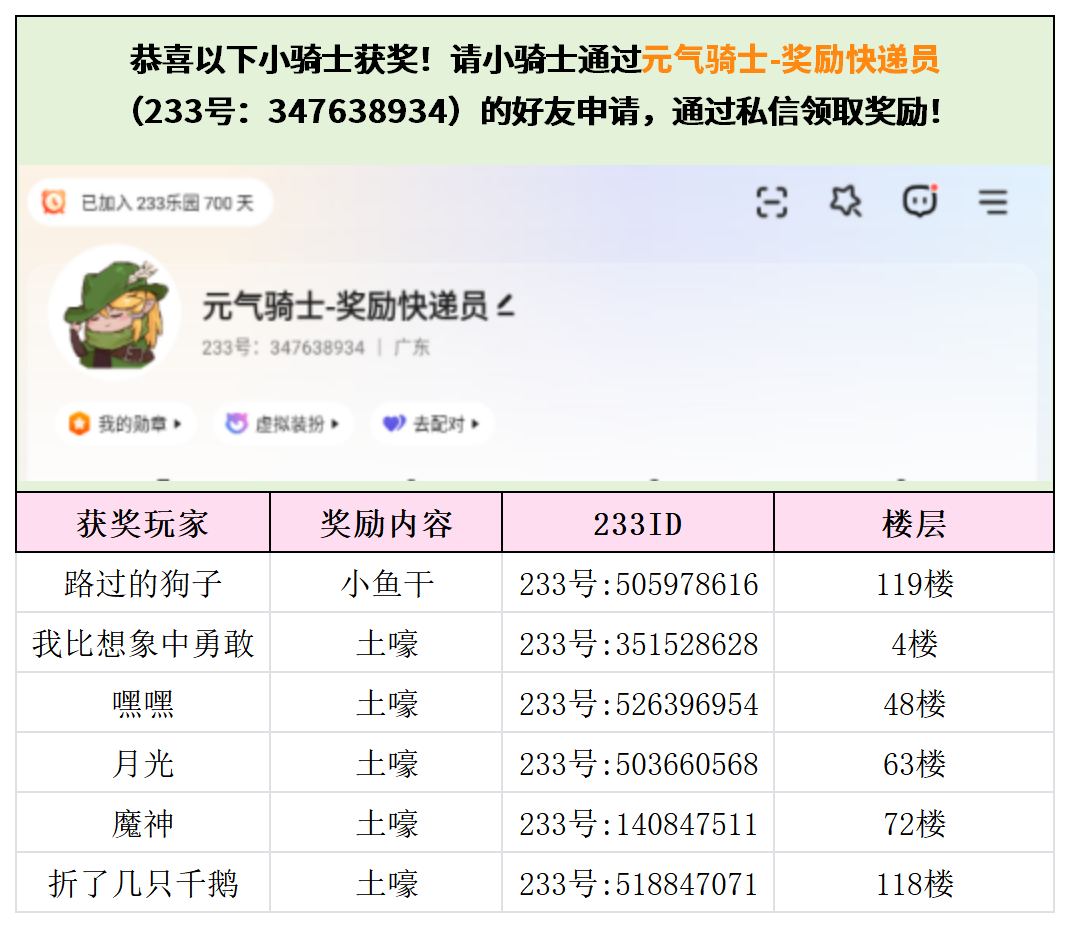Click the 已加入233乐园 700天 badge
Screen dimensions: 1070x928
150,203
